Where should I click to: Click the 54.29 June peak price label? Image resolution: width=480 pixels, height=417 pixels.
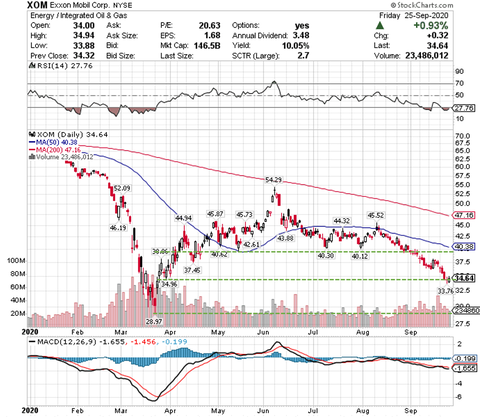274,180
